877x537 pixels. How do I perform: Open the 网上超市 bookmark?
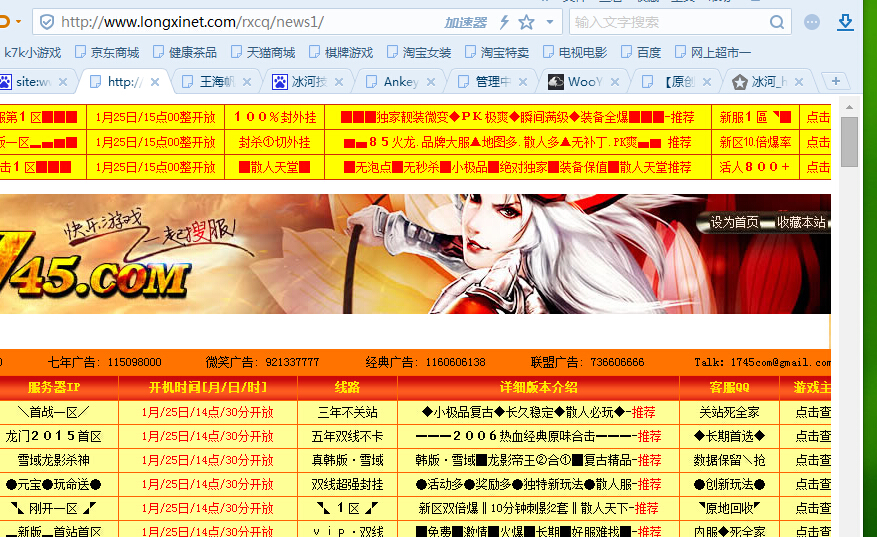coord(713,53)
